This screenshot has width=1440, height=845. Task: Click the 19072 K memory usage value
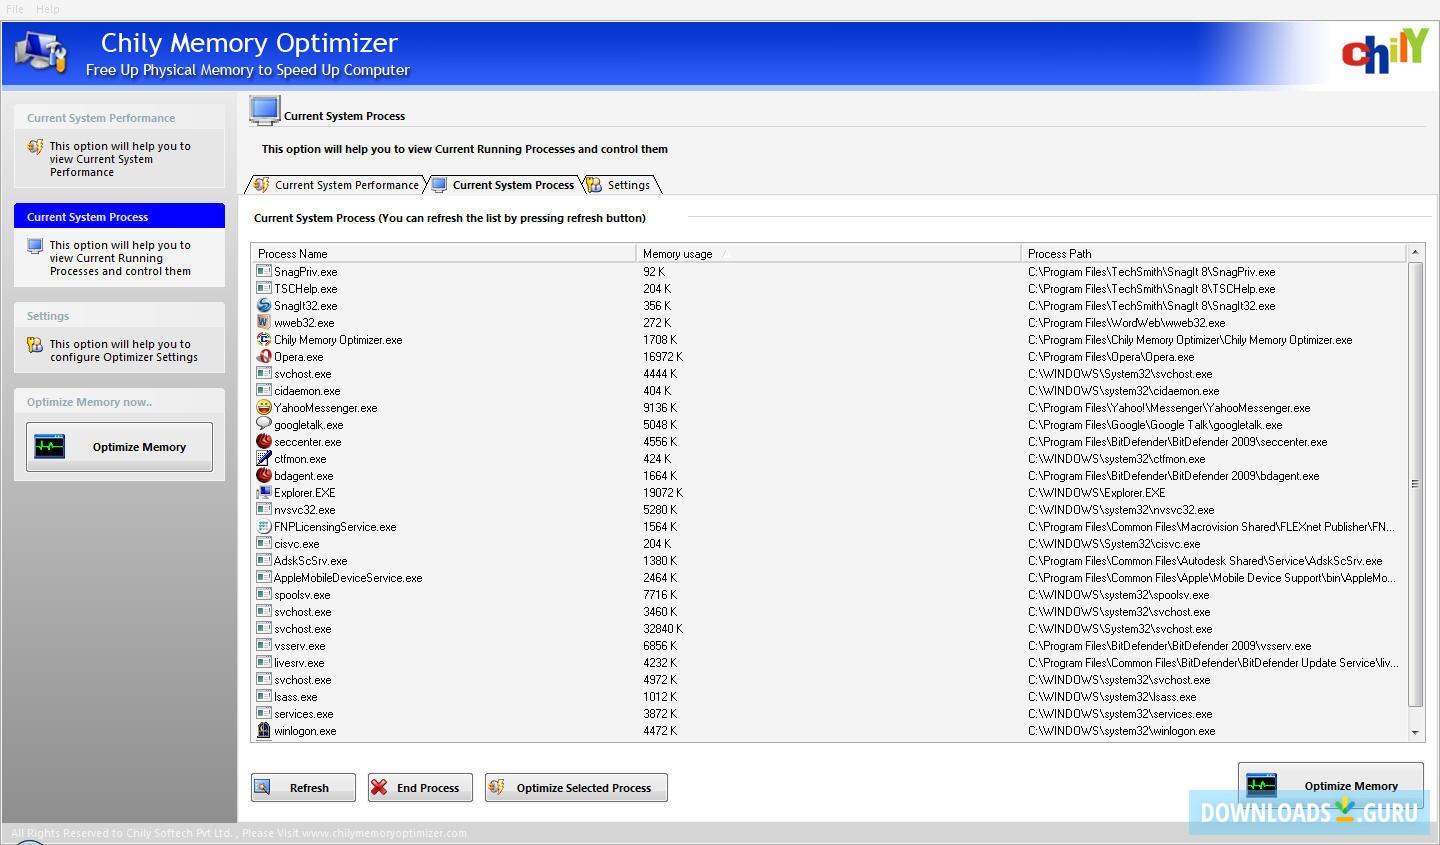(663, 493)
